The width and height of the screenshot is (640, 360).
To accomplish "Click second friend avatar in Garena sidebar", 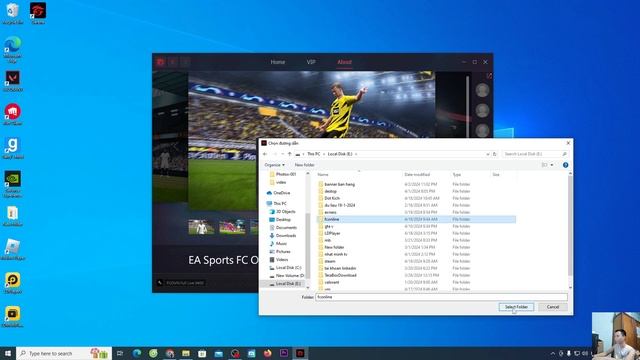I will [x=482, y=111].
